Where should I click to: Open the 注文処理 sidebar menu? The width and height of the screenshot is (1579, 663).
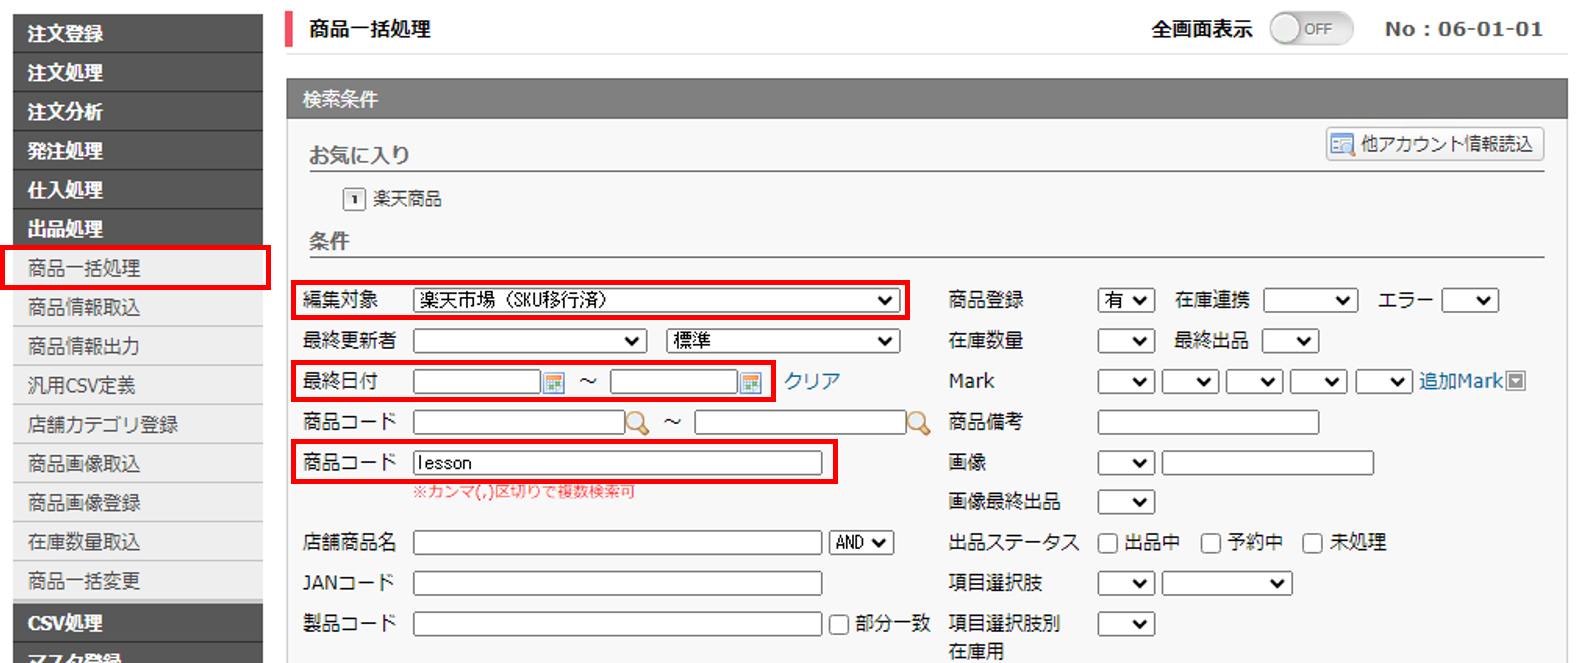[x=138, y=72]
